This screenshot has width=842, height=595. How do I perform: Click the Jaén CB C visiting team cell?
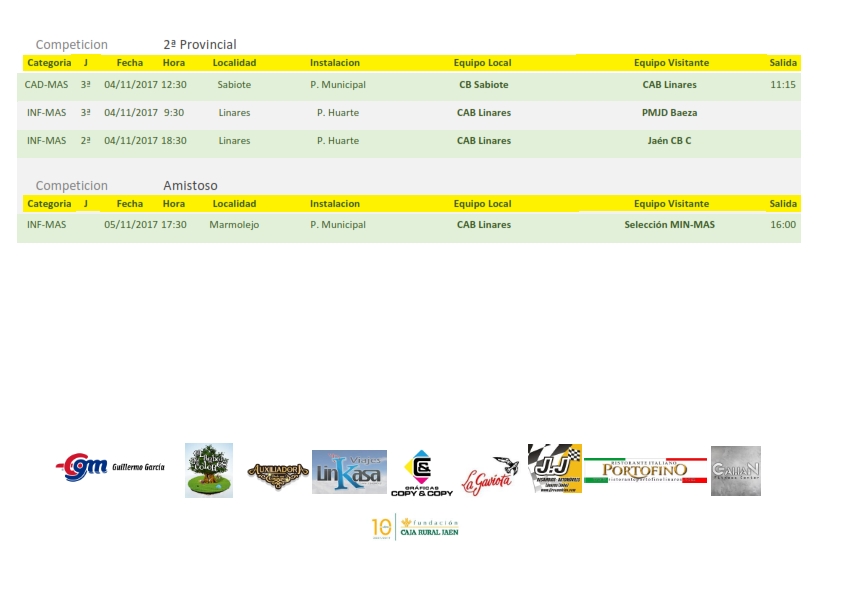669,141
